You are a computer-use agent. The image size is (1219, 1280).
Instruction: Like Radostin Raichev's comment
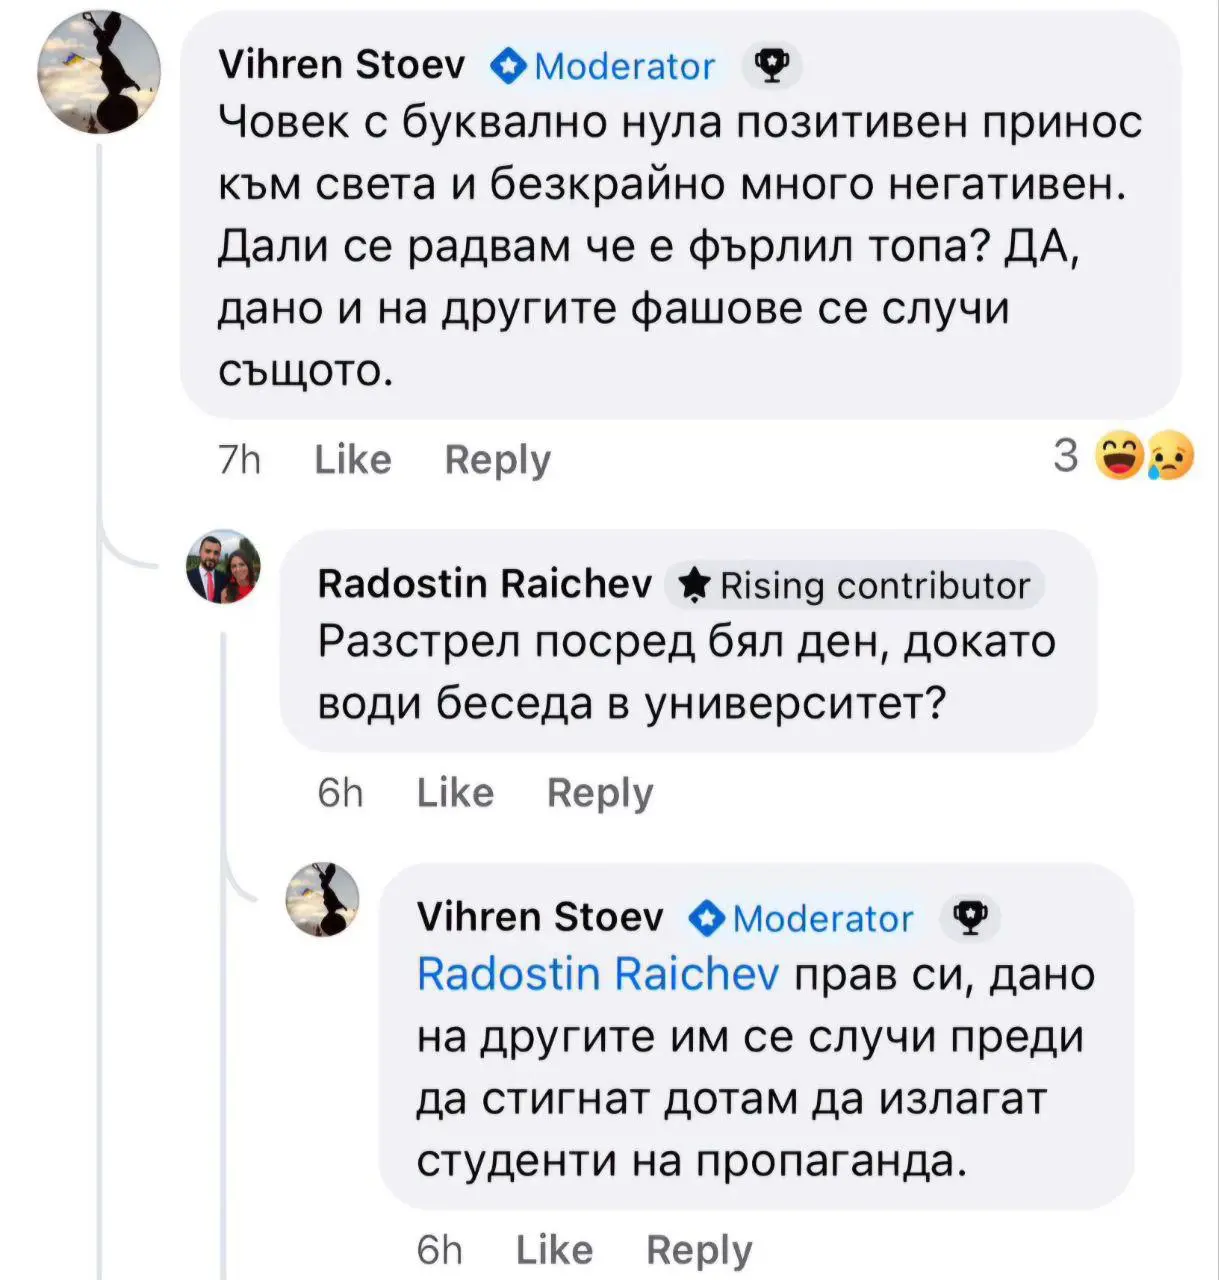tap(455, 793)
